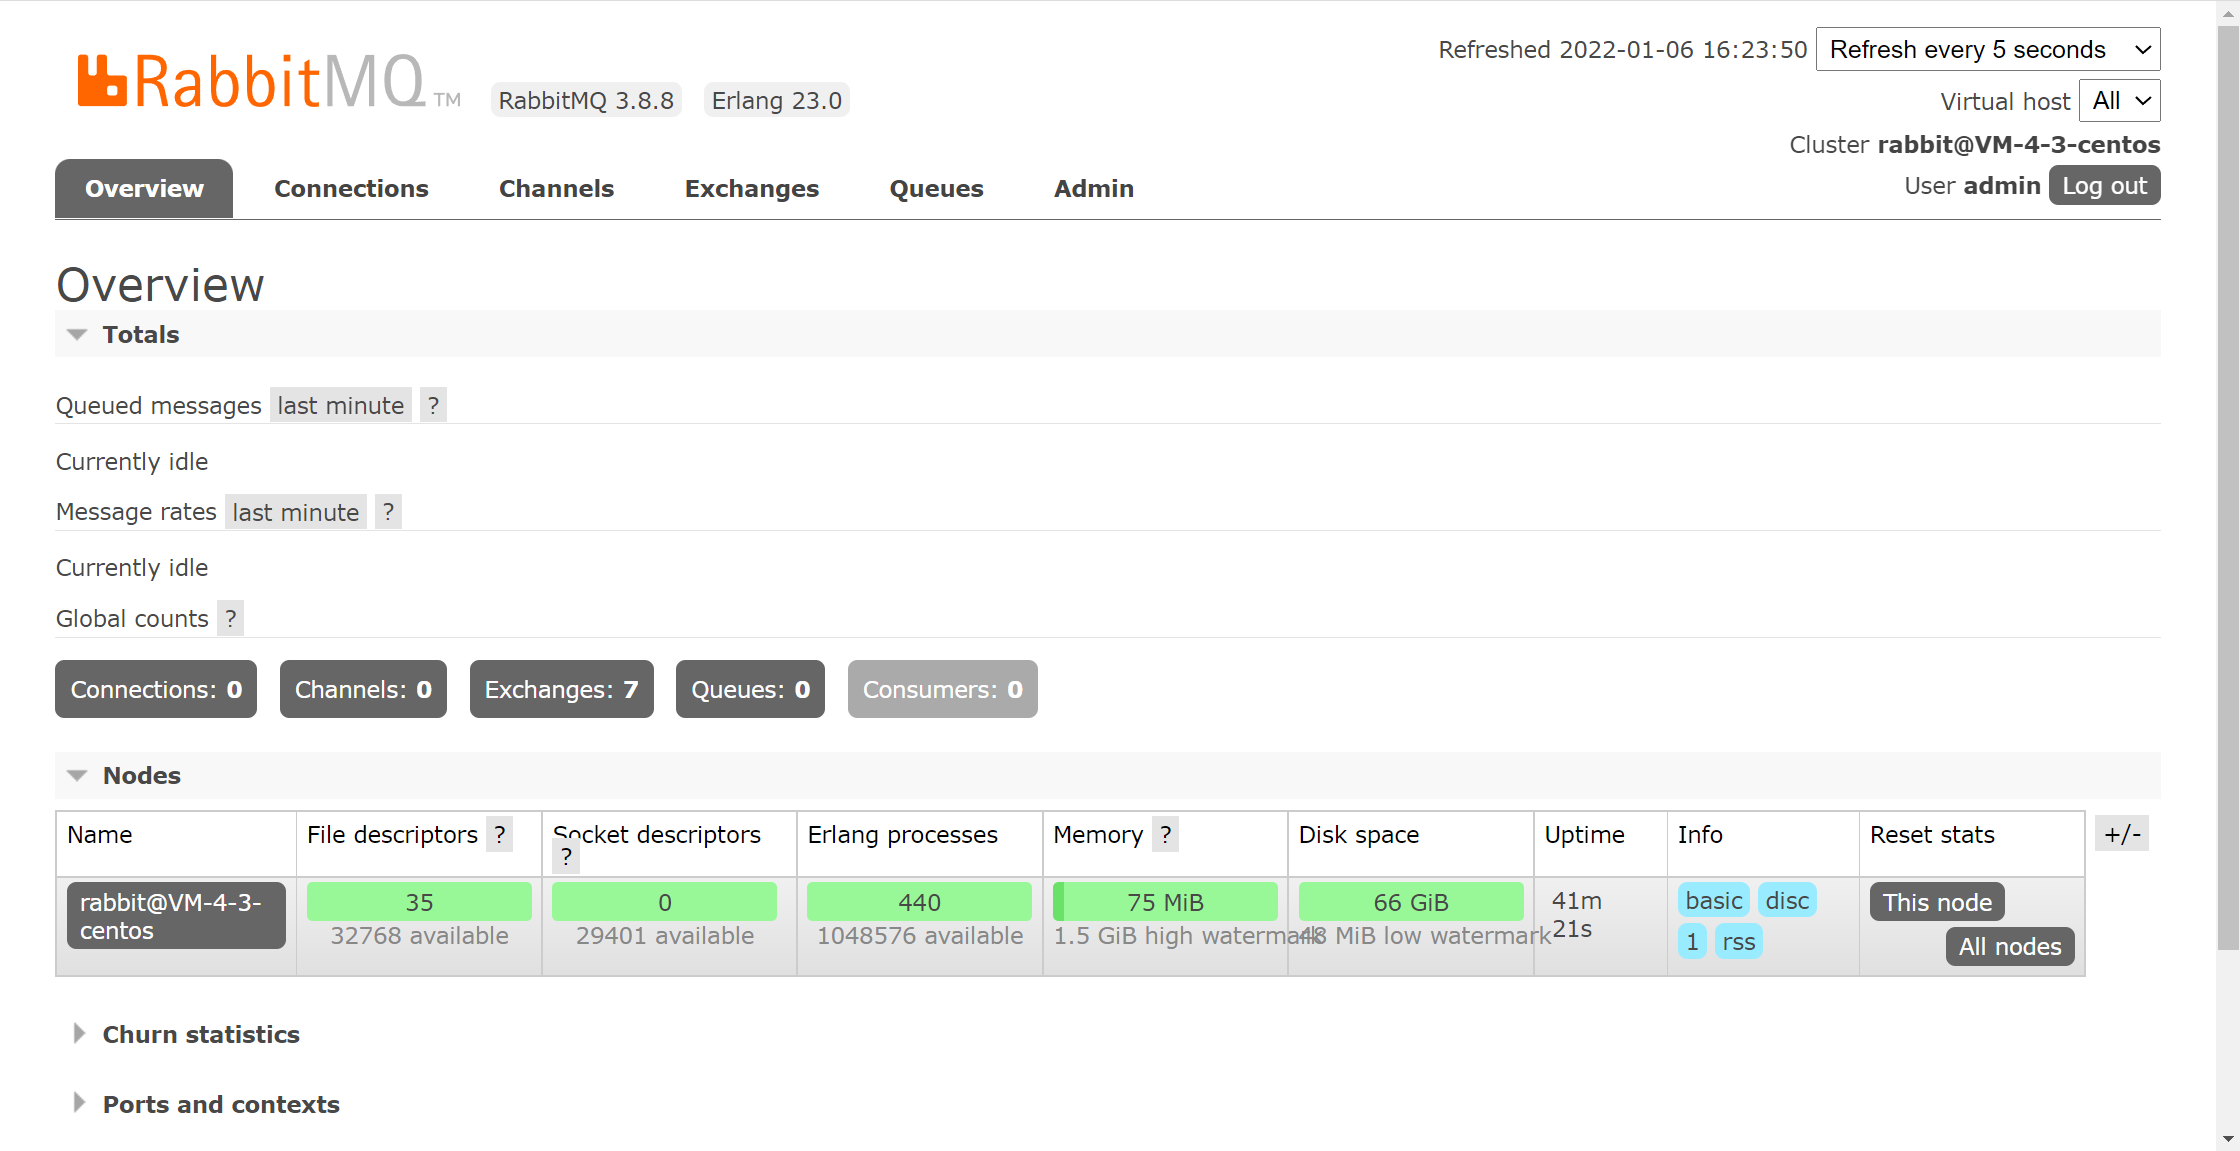This screenshot has height=1151, width=2240.
Task: Change Queued messages last minute range
Action: pyautogui.click(x=341, y=405)
